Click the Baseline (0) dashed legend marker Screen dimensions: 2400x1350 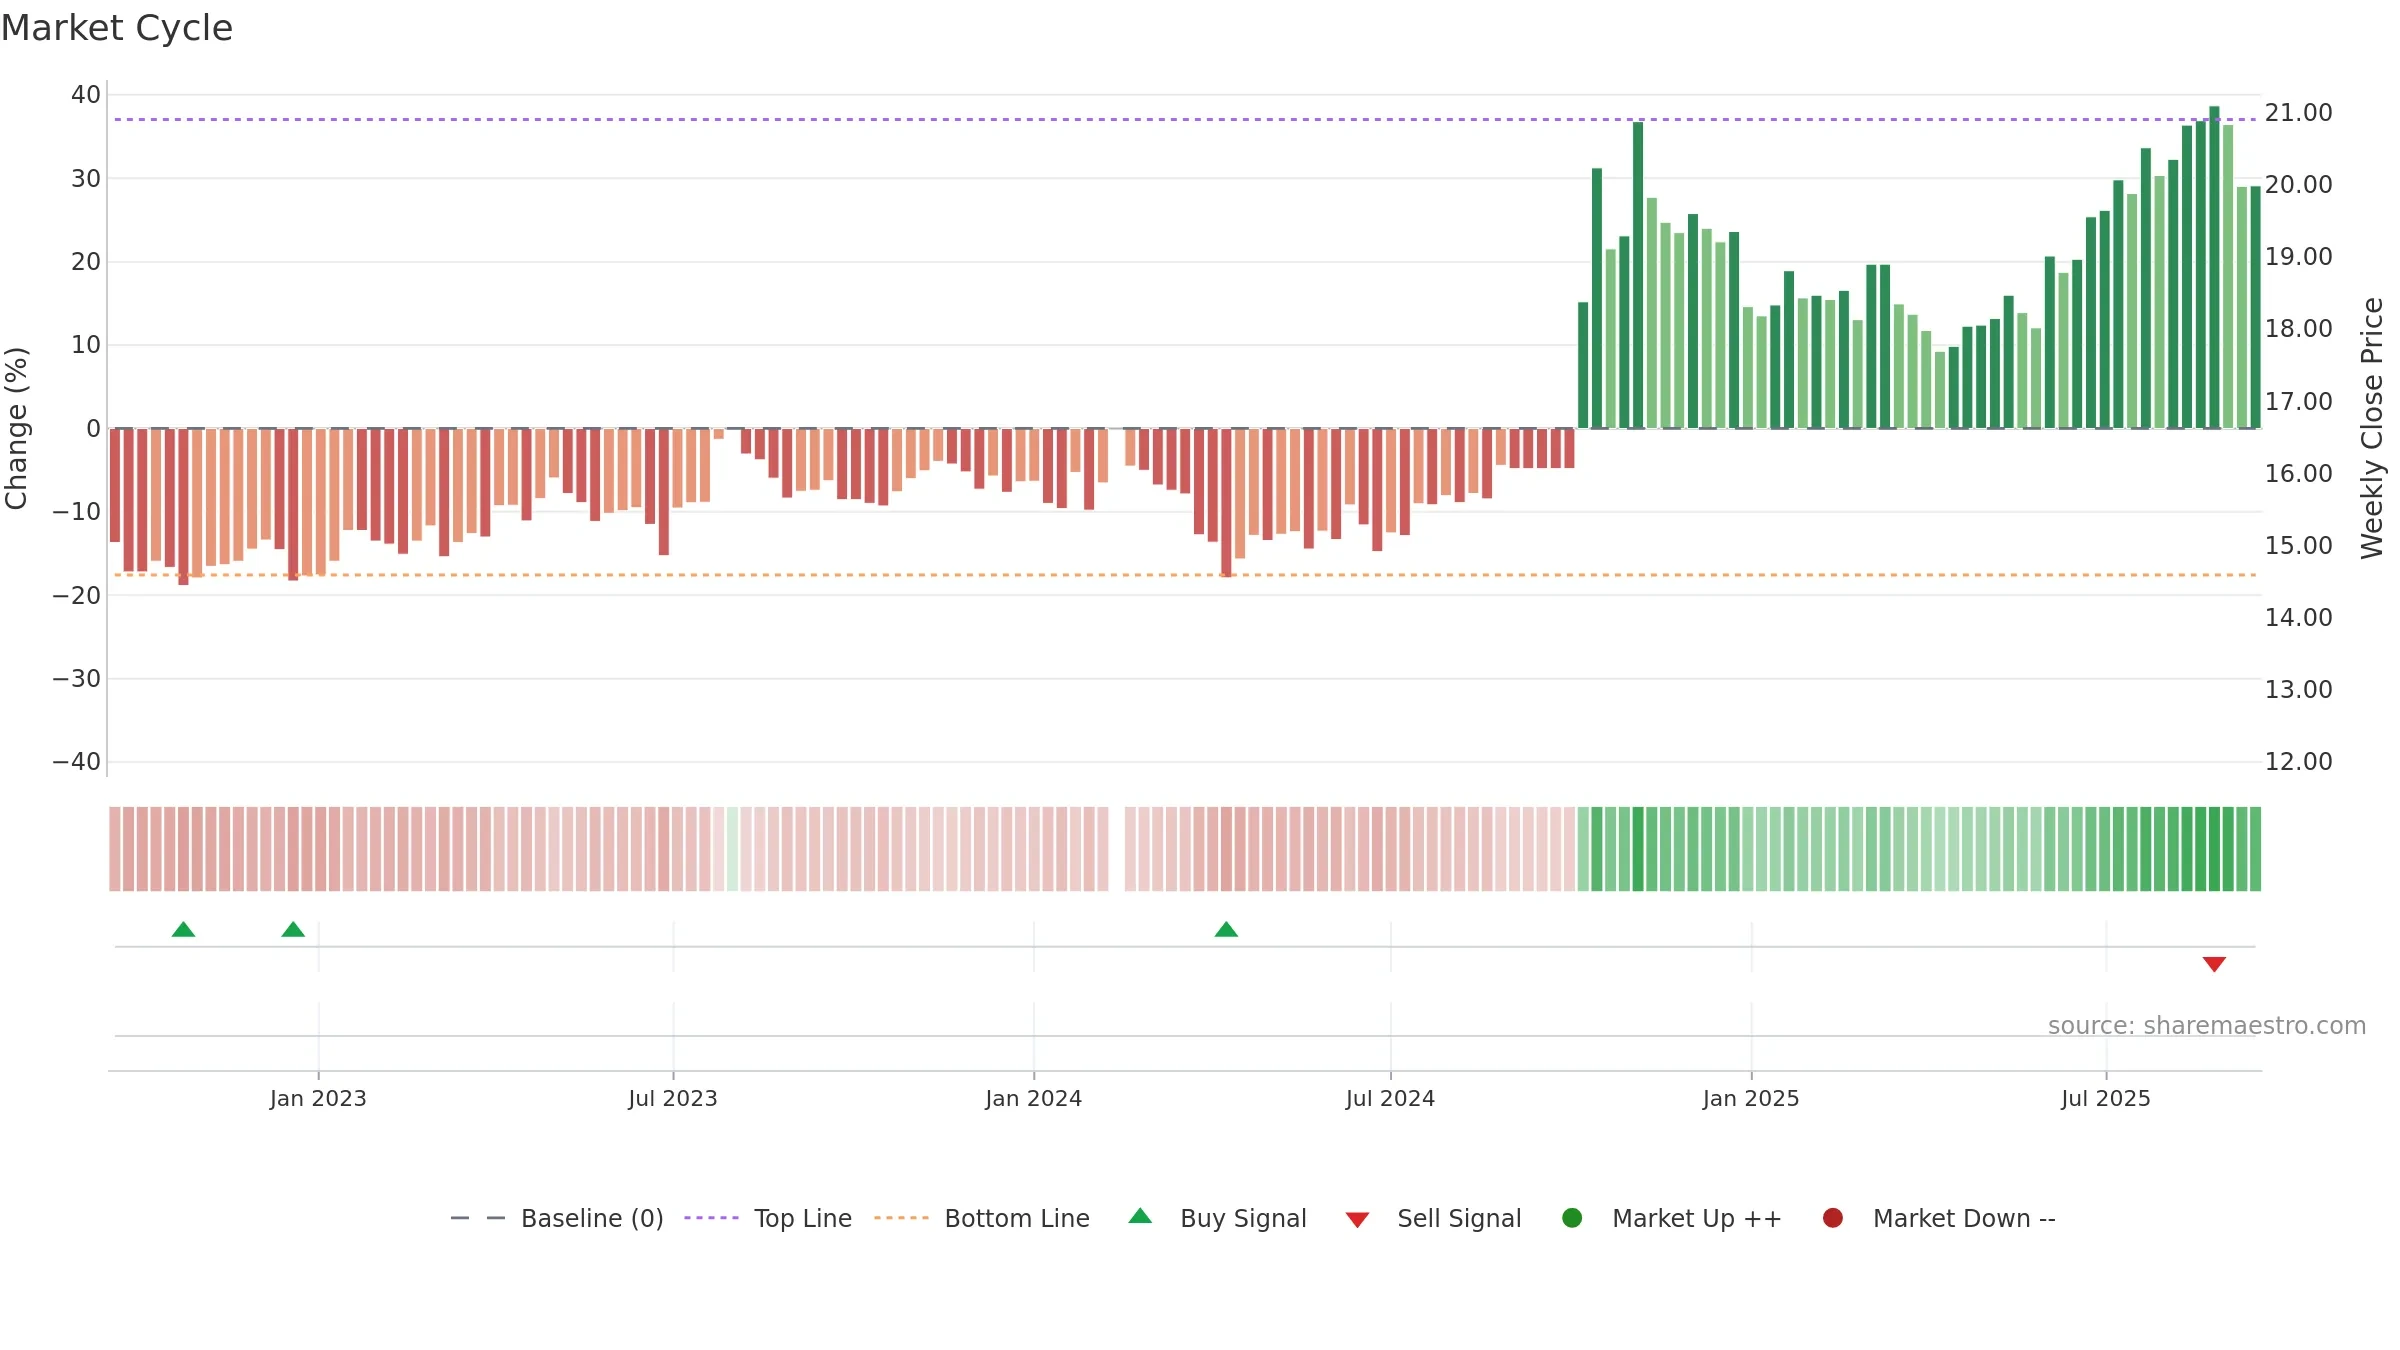click(478, 1218)
